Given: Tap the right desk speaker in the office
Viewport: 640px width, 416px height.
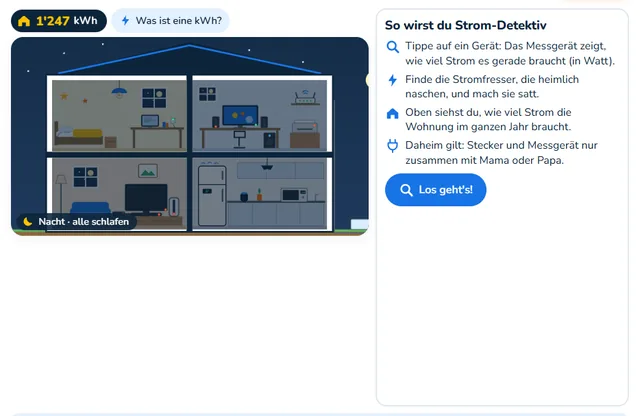Looking at the screenshot, I should 264,122.
